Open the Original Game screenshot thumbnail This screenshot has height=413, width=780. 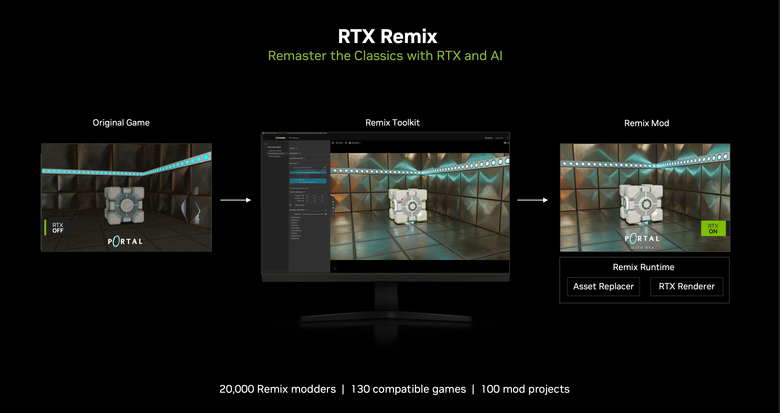pyautogui.click(x=126, y=197)
